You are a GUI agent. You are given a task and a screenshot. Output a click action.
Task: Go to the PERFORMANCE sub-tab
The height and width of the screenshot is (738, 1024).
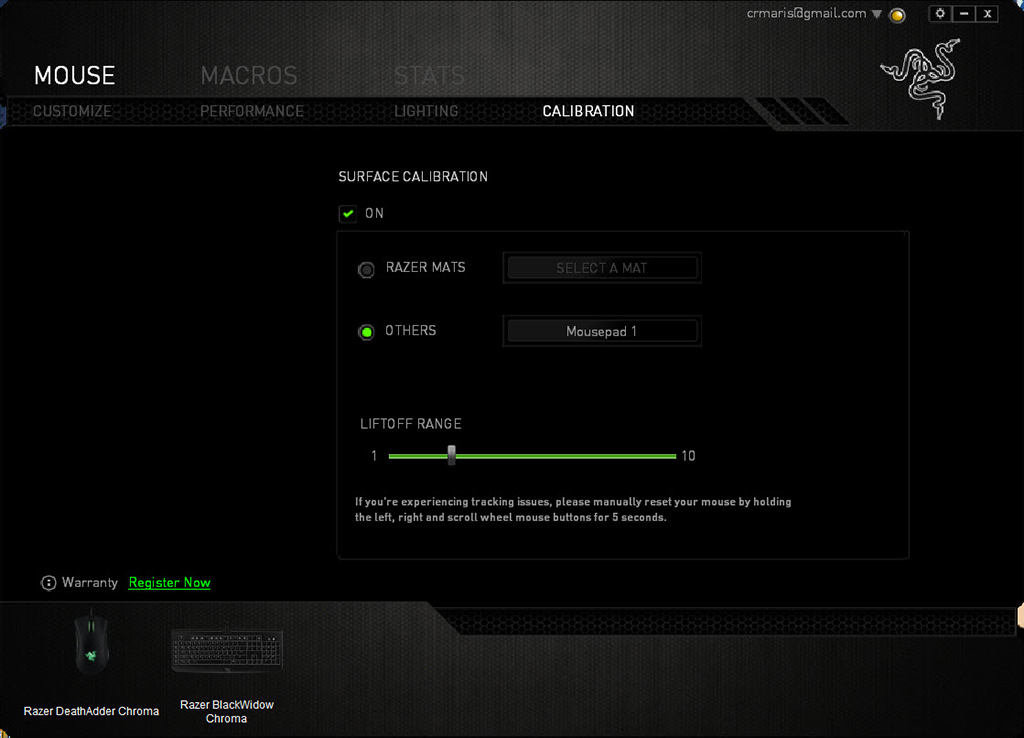point(251,111)
